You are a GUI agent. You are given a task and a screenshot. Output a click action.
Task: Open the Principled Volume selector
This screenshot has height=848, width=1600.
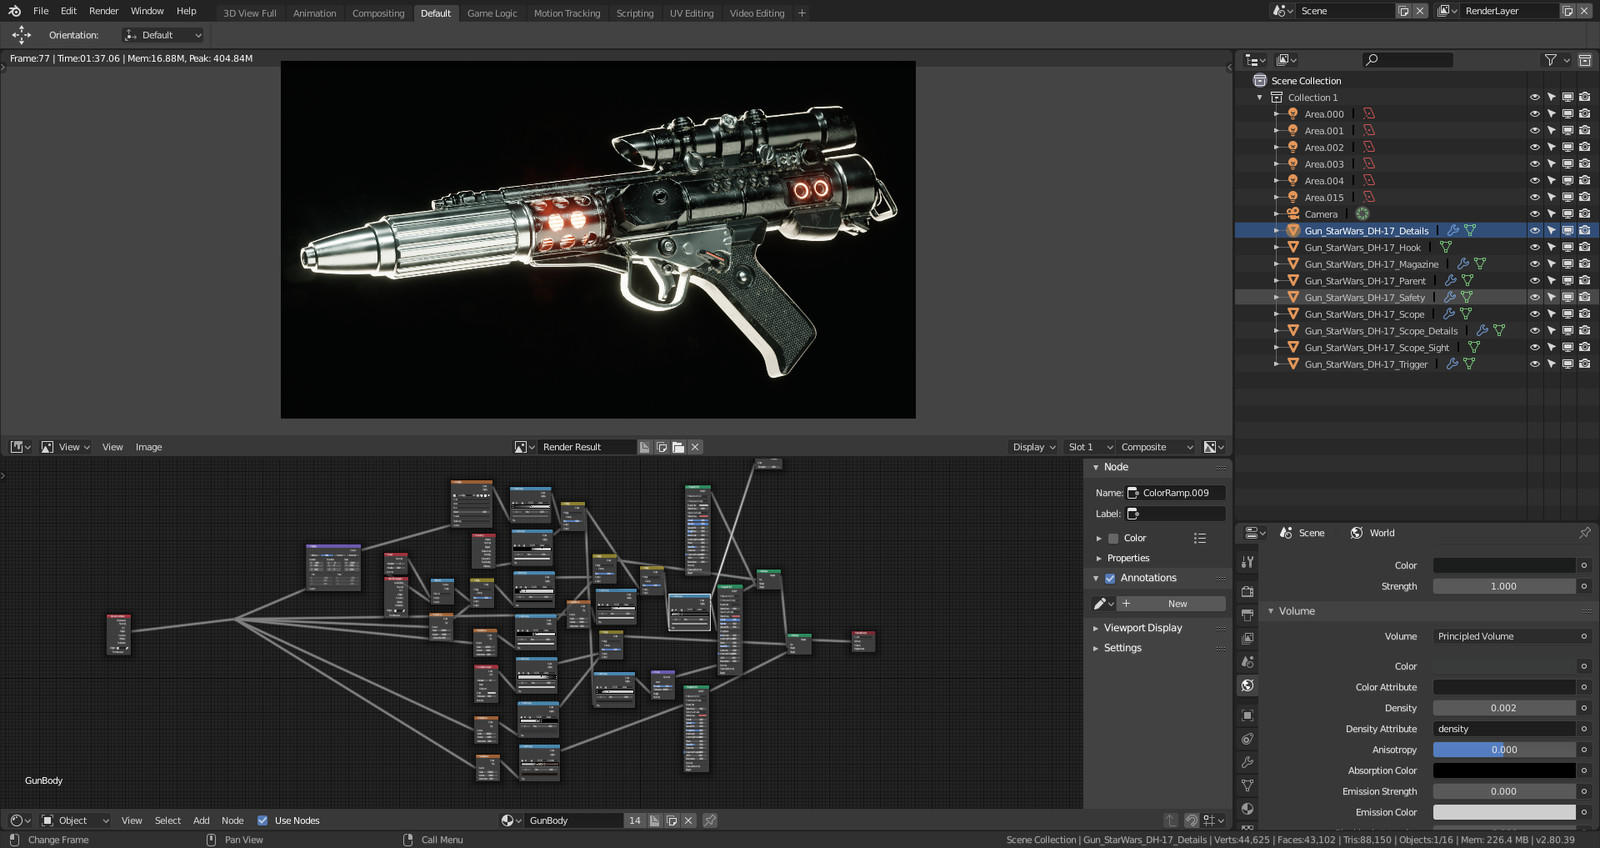(x=1504, y=636)
